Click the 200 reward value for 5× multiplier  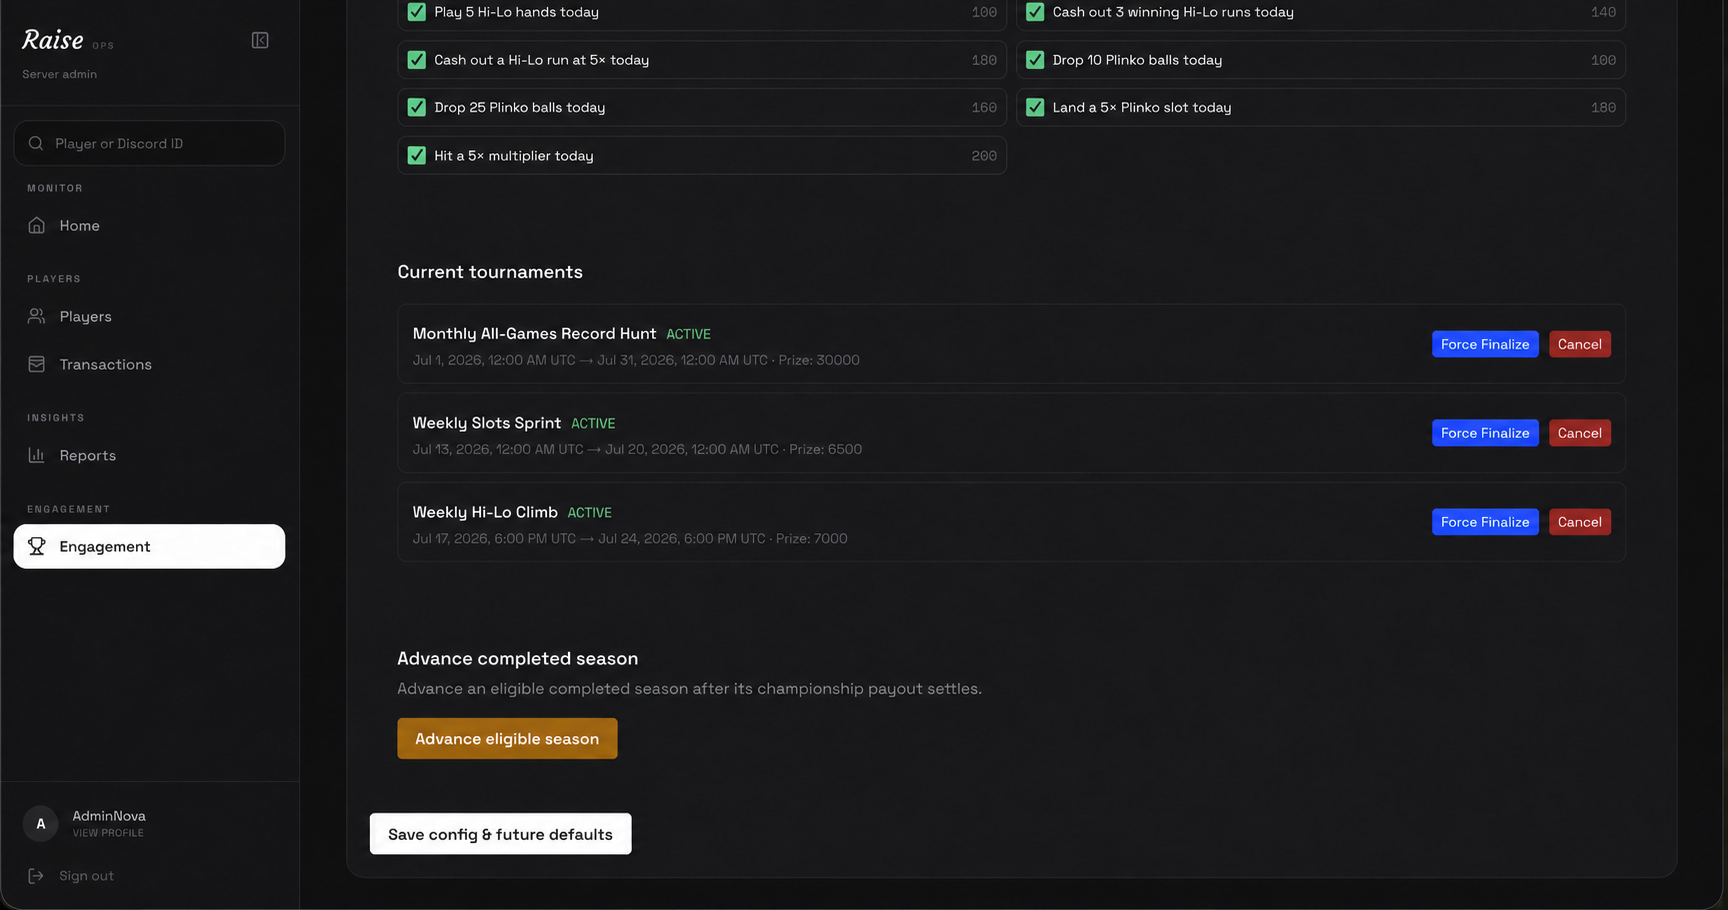coord(984,156)
